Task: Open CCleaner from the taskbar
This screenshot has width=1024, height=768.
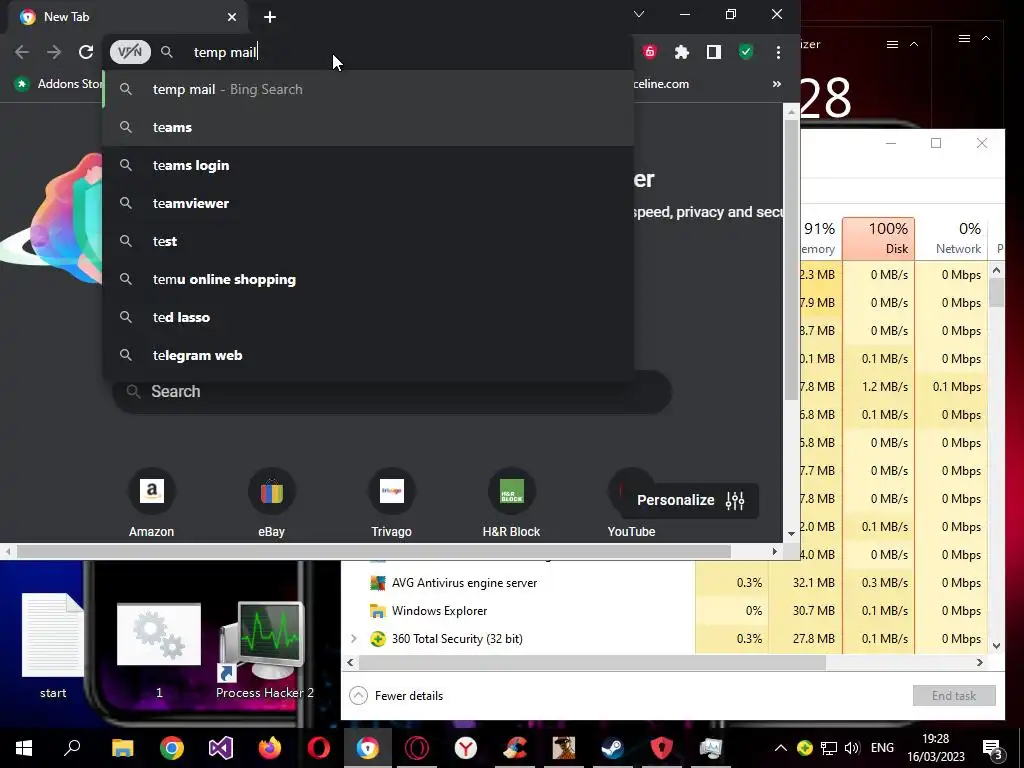Action: coord(515,748)
